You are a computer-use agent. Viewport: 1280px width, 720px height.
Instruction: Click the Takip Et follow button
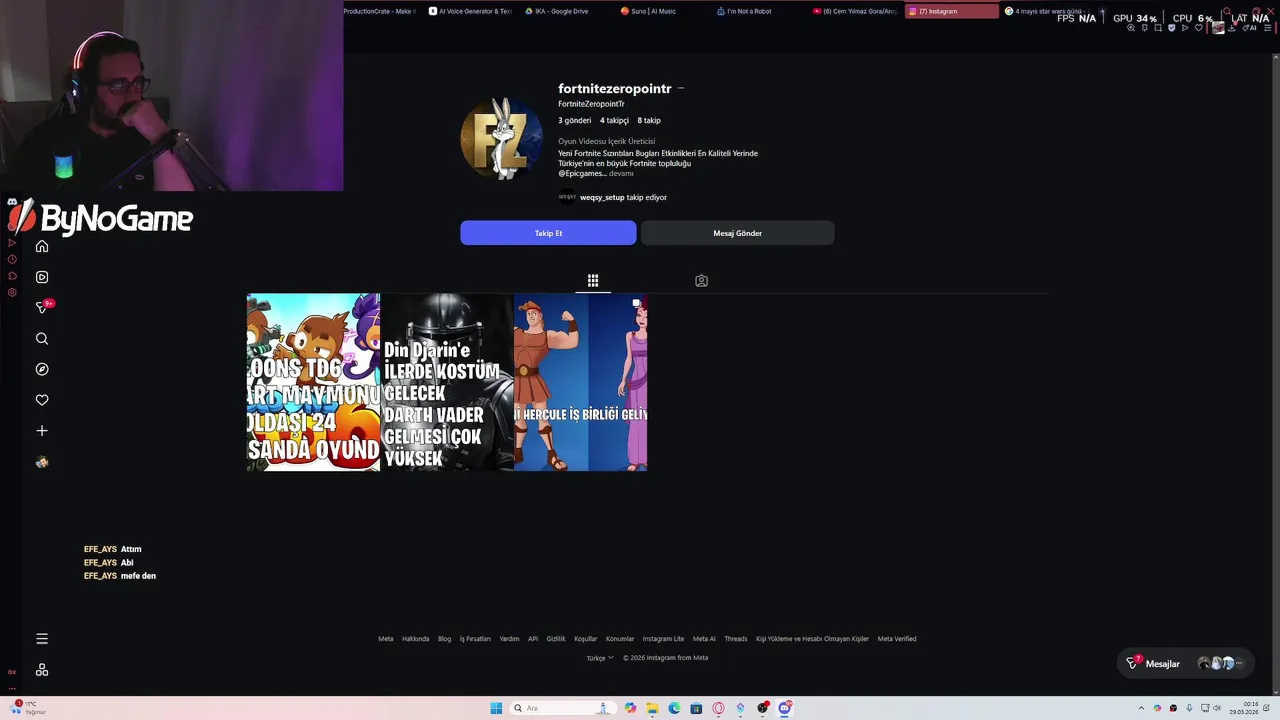[x=548, y=233]
